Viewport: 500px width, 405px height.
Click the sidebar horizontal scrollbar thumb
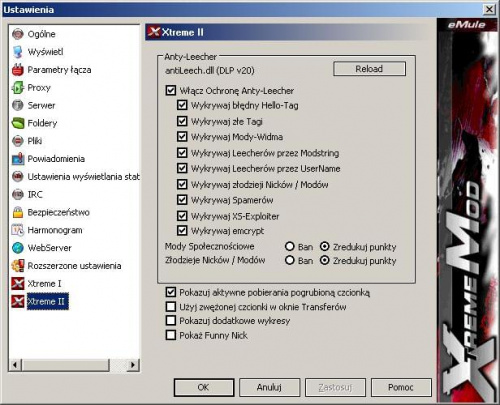[x=65, y=365]
